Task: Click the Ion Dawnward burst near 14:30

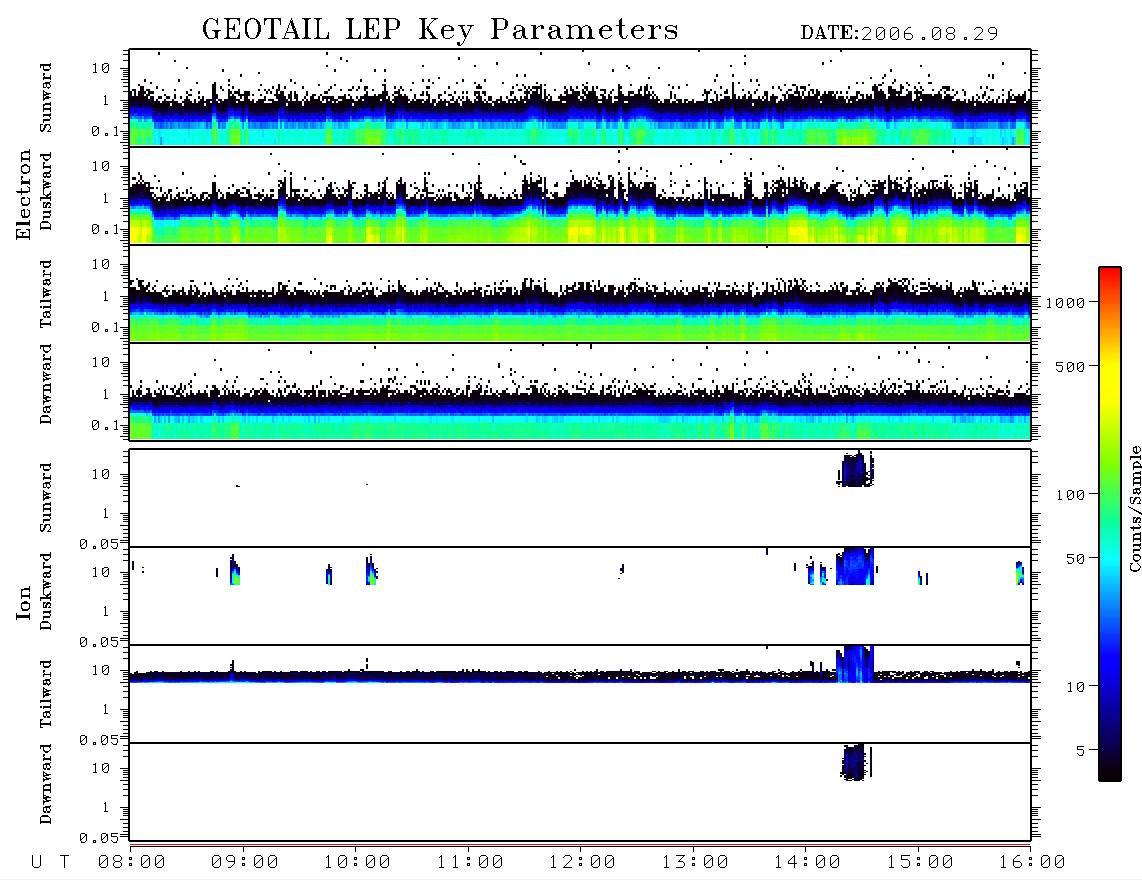Action: pyautogui.click(x=855, y=762)
